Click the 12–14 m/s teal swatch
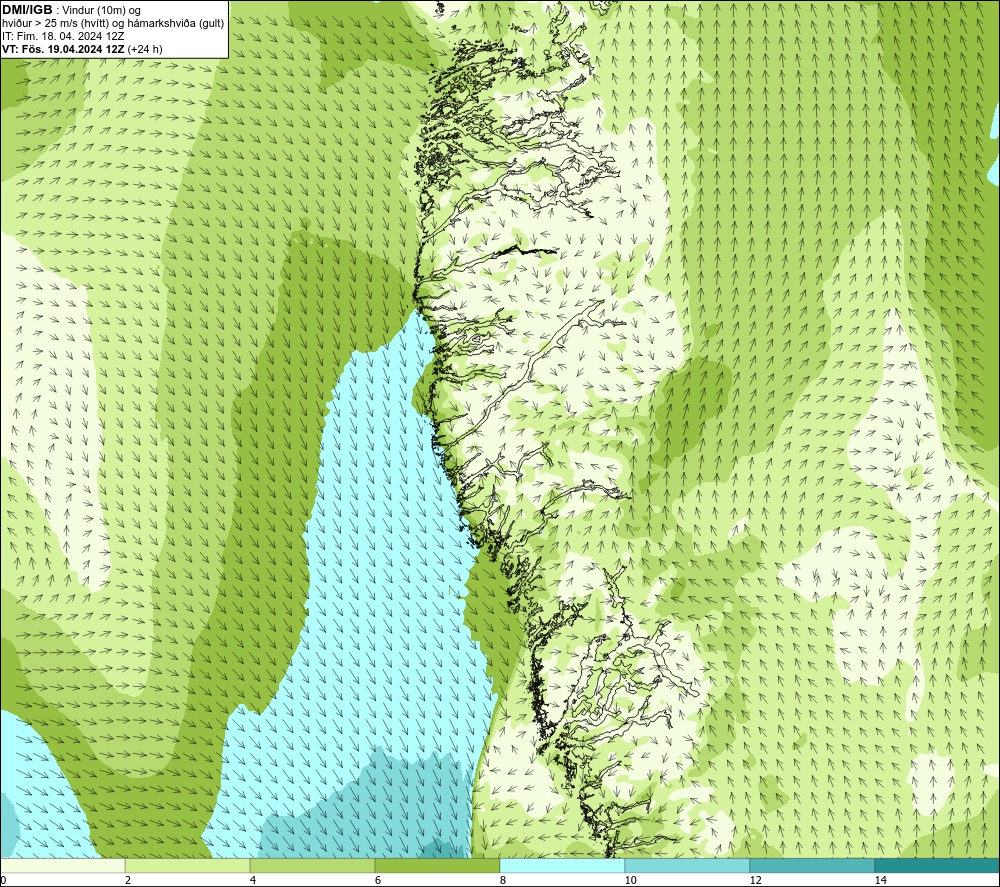 (x=812, y=865)
